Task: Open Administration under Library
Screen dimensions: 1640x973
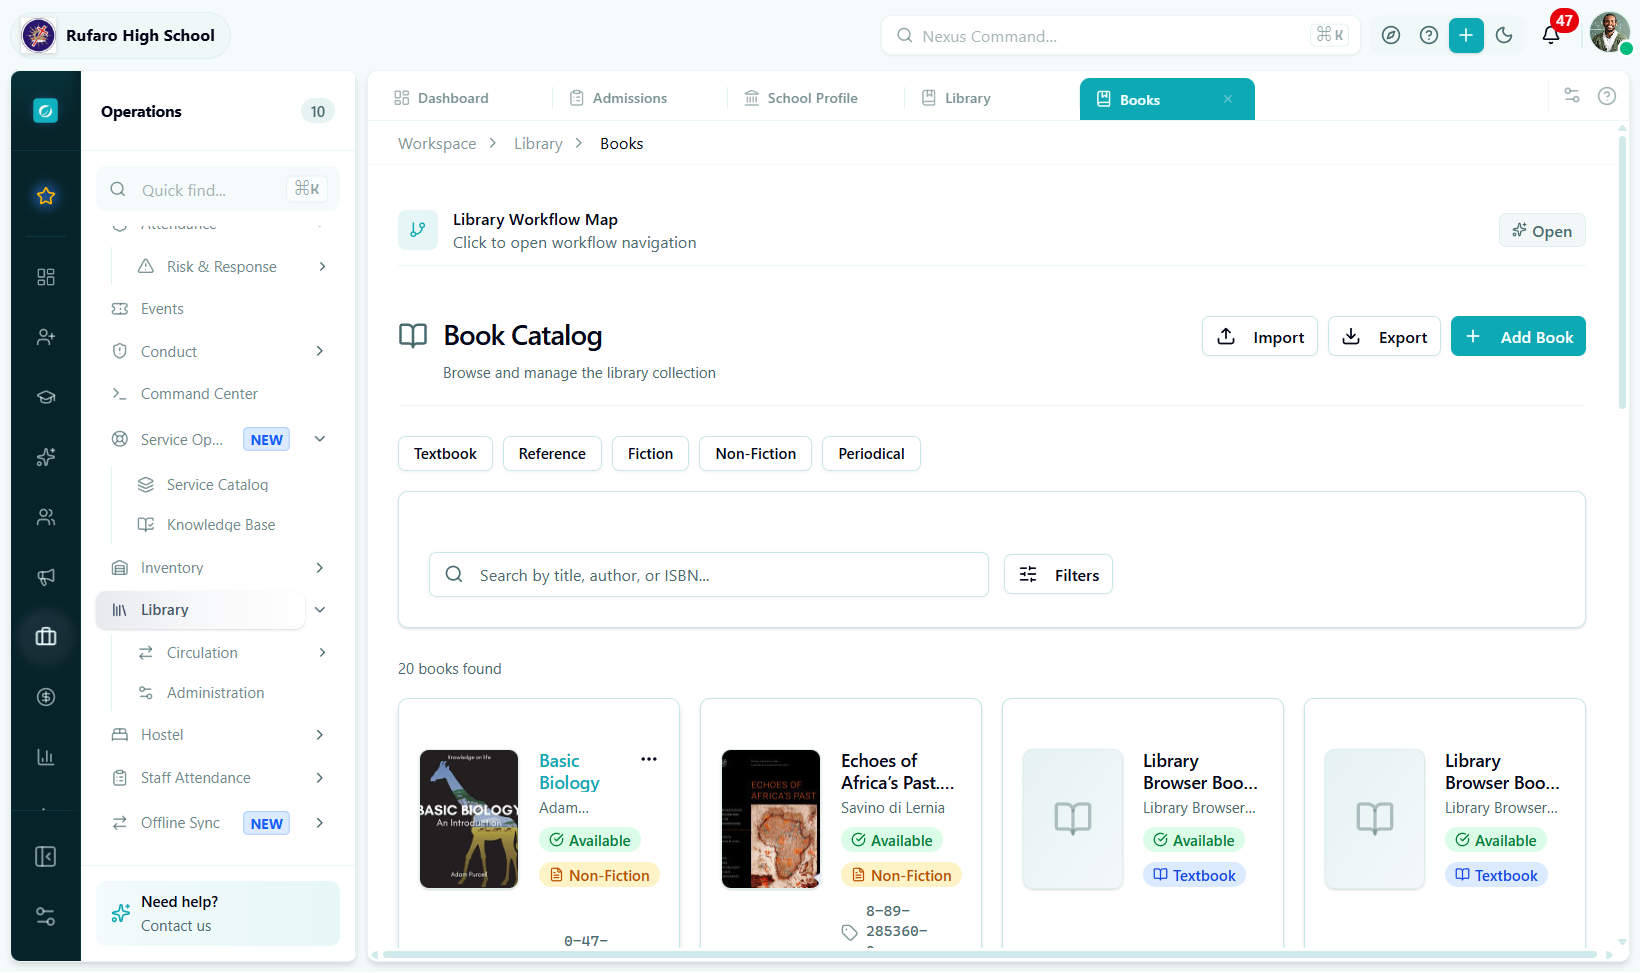Action: 215,693
